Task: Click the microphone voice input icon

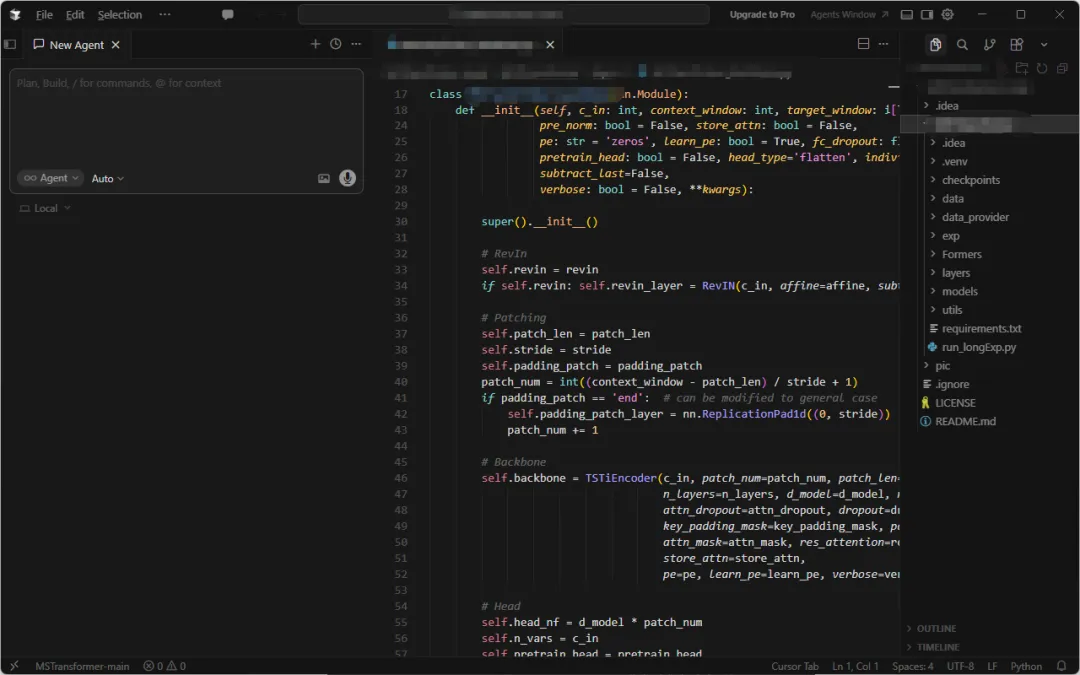Action: [x=347, y=178]
